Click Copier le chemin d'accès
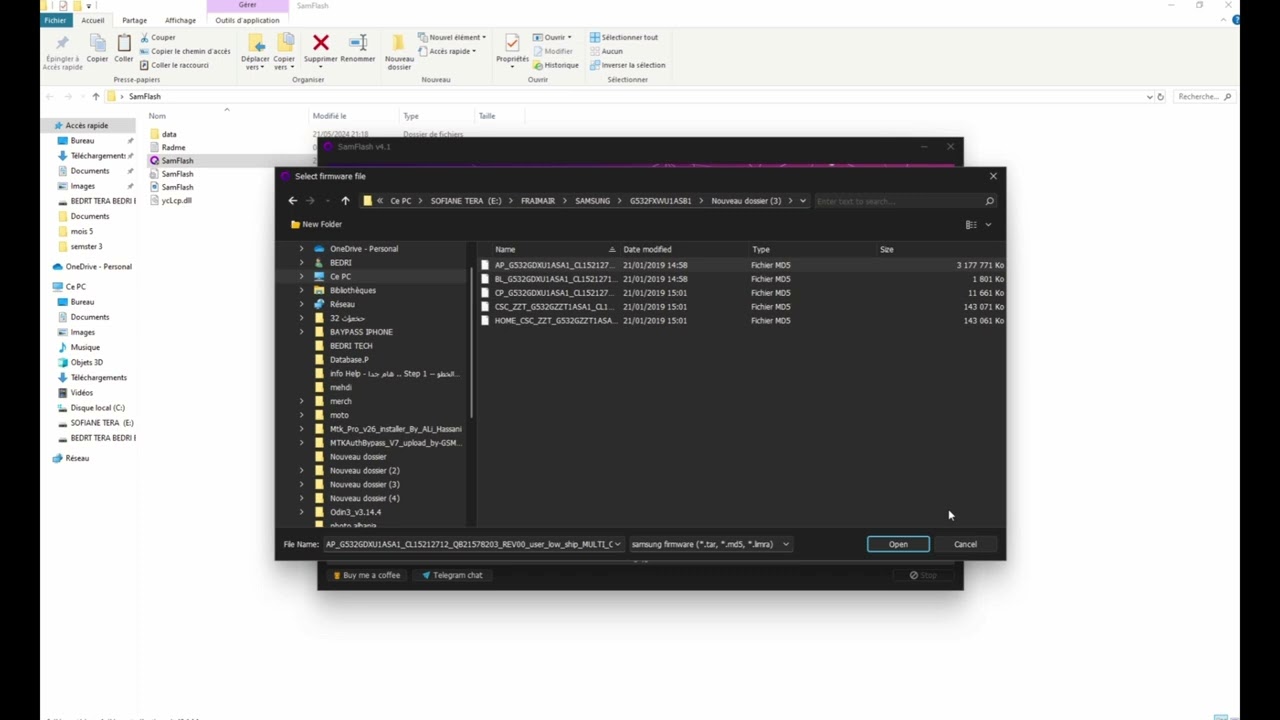1280x720 pixels. coord(184,51)
